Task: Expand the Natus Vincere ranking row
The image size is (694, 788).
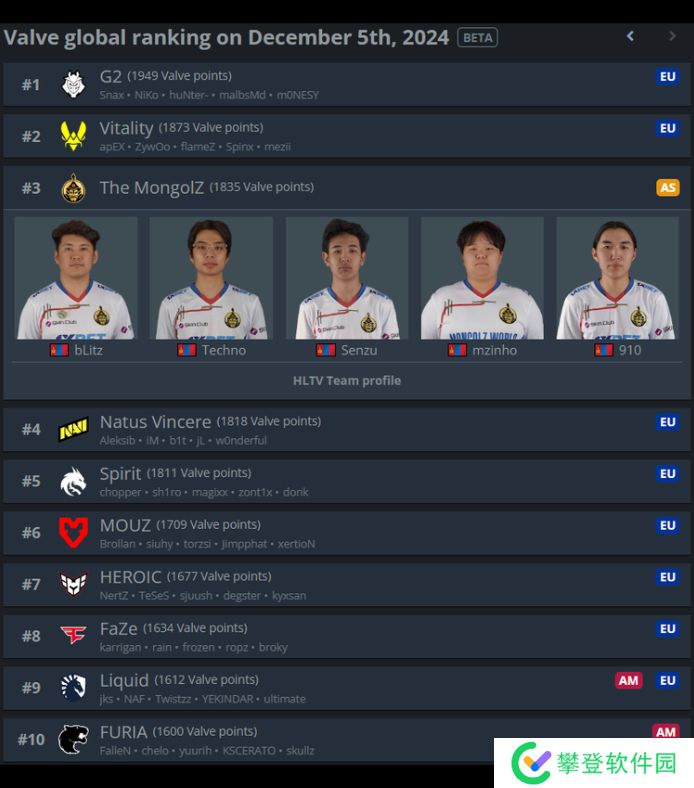Action: 347,430
